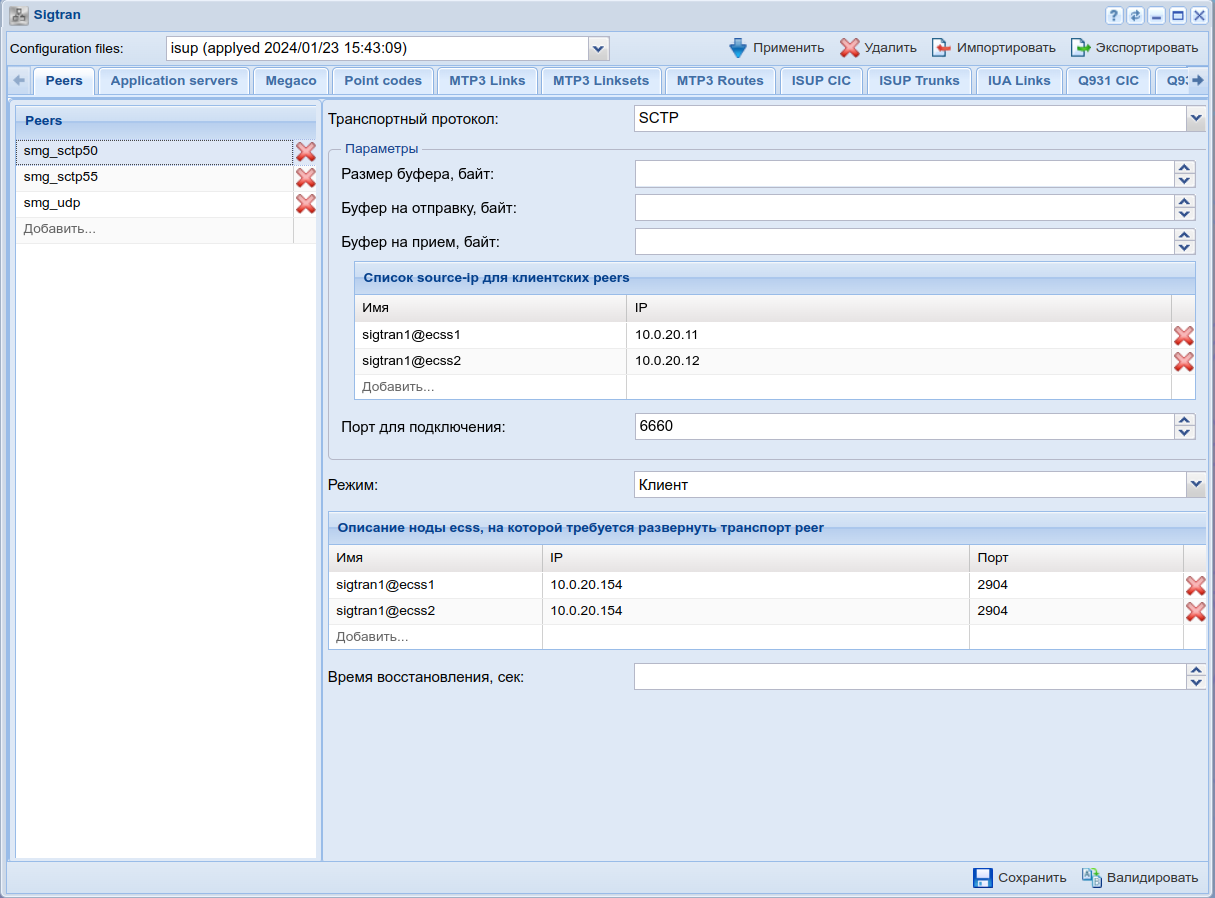Screen dimensions: 1215x898
Task: Increase the connection port 6660 value
Action: 1185,420
